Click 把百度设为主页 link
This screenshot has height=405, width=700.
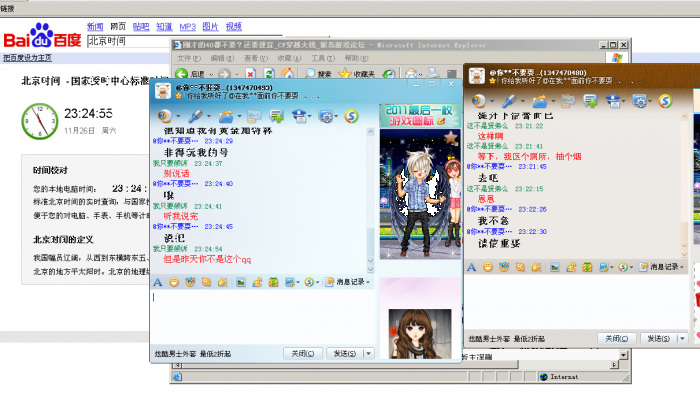coord(28,58)
